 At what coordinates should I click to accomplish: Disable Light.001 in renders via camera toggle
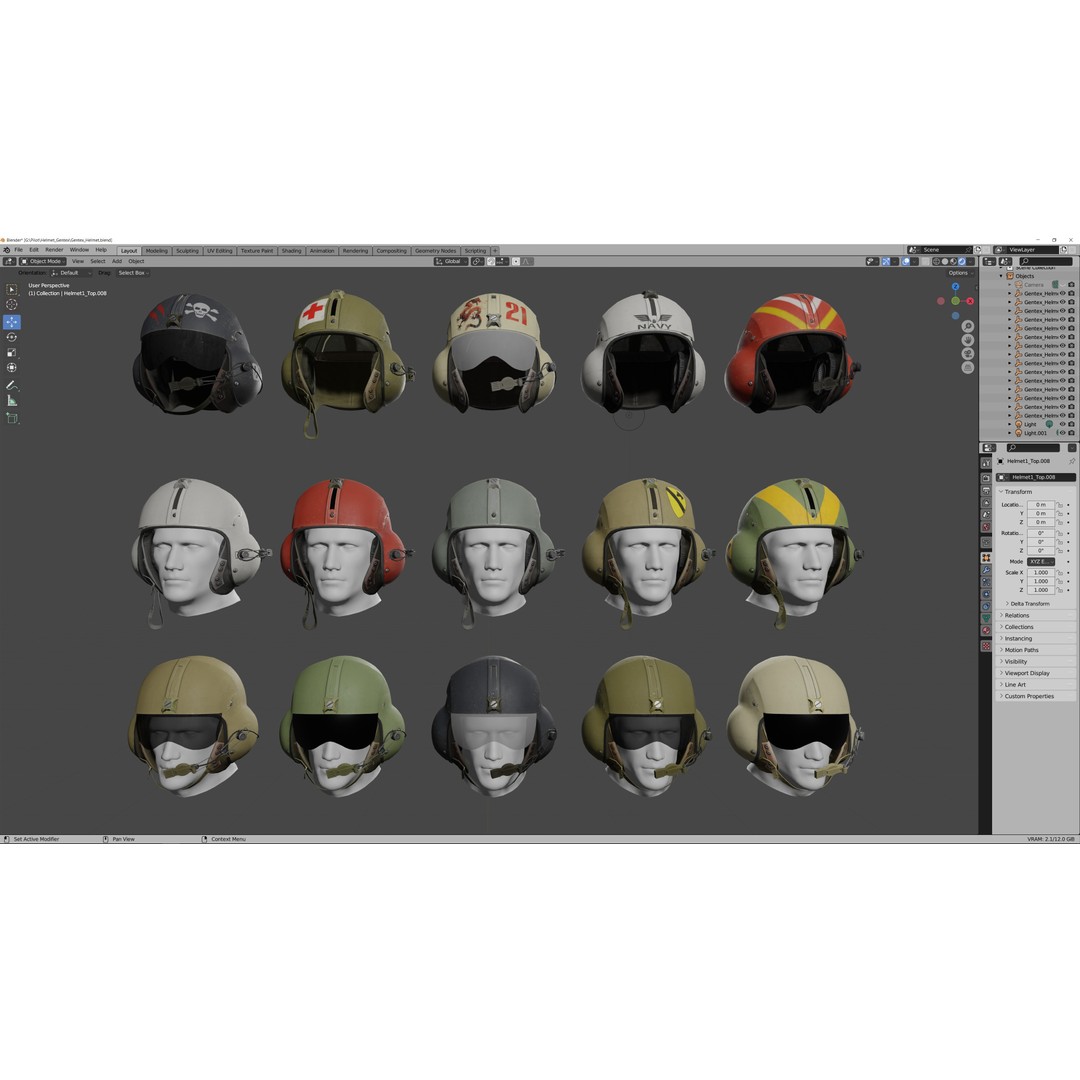[x=1071, y=433]
